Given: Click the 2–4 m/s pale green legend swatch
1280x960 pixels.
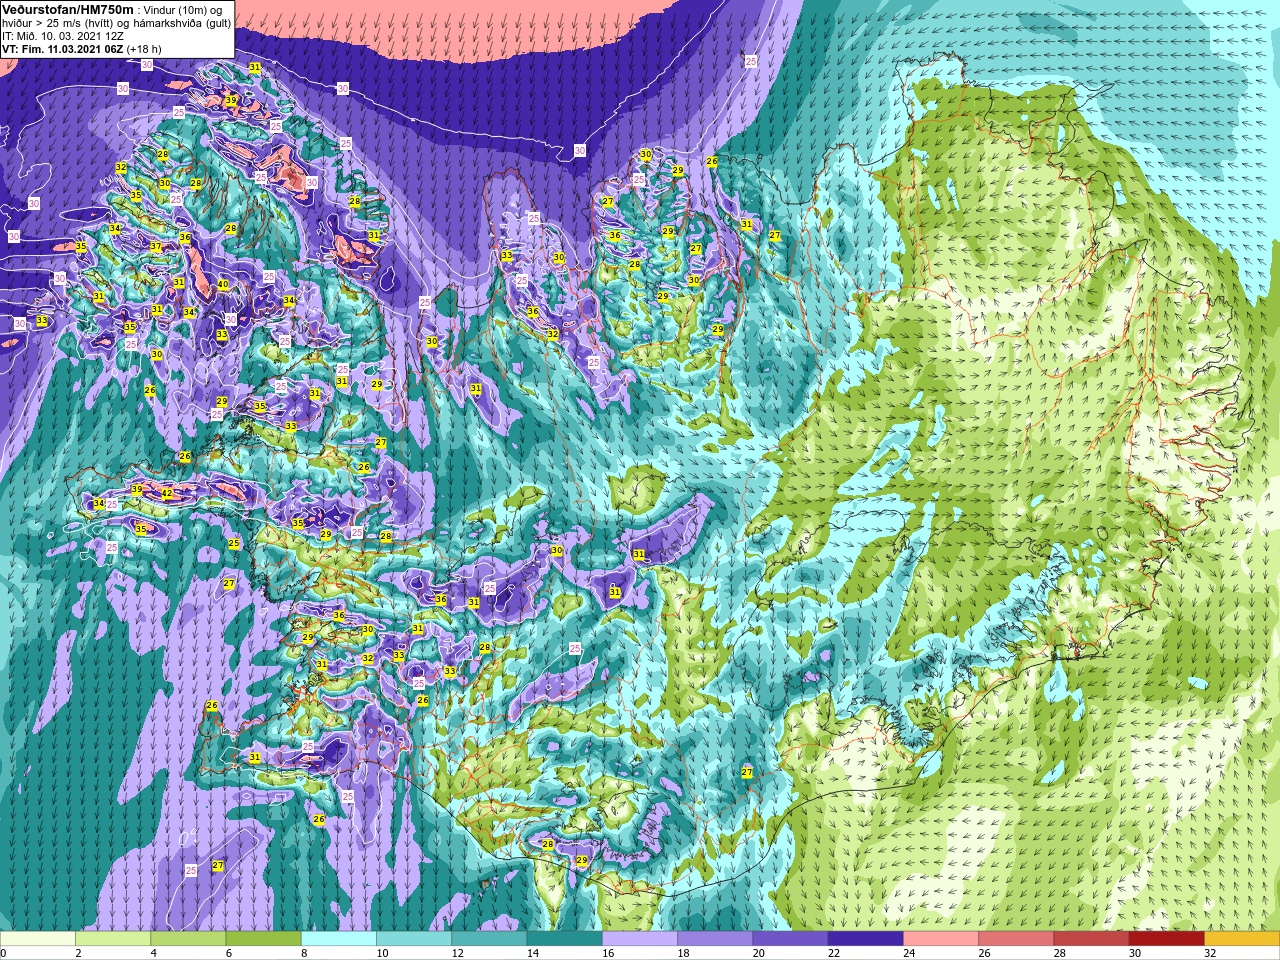Looking at the screenshot, I should [x=113, y=939].
